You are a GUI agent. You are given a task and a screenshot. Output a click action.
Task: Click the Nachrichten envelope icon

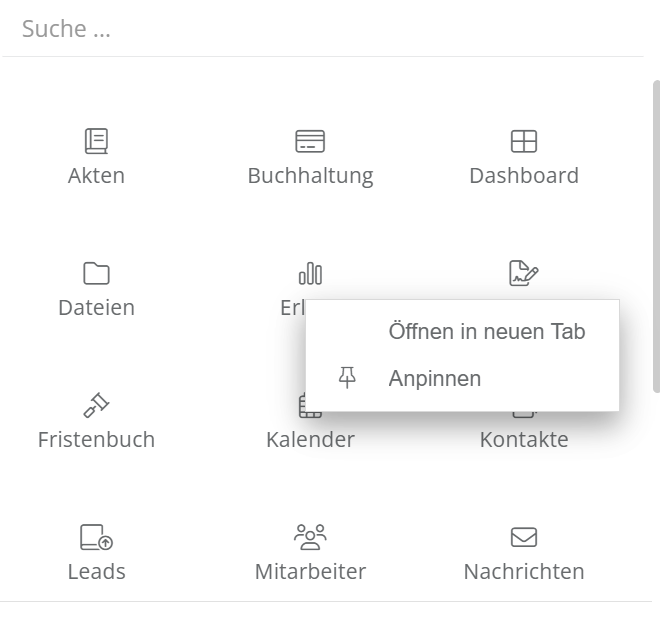click(524, 537)
